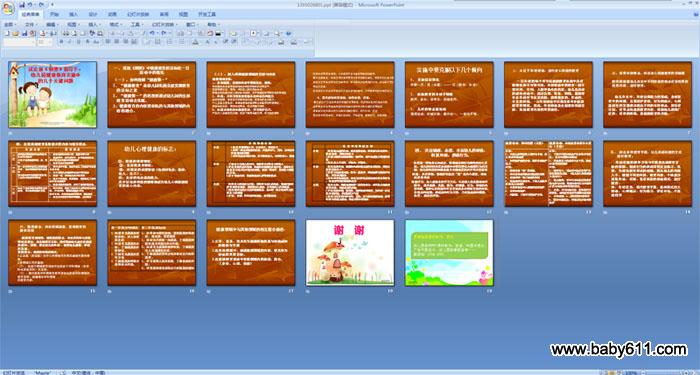Image resolution: width=700 pixels, height=375 pixels.
Task: Select slide 12 thumbnail
Action: [449, 174]
